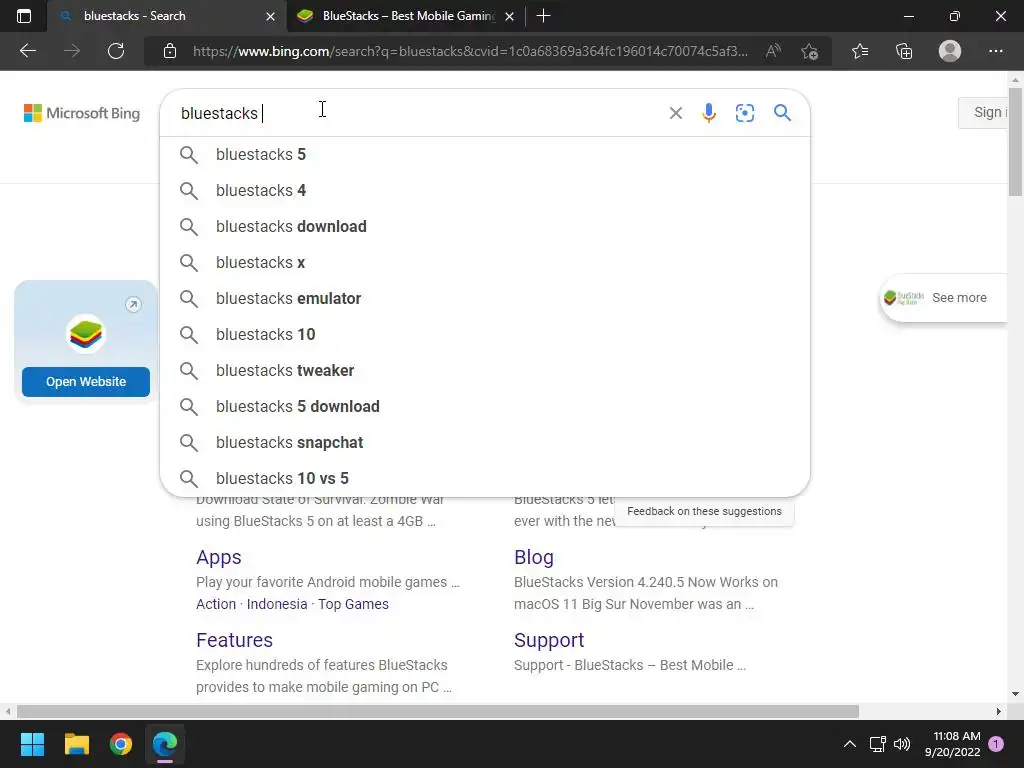Viewport: 1024px width, 768px height.
Task: Open Collections icon in toolbar
Action: pos(904,51)
